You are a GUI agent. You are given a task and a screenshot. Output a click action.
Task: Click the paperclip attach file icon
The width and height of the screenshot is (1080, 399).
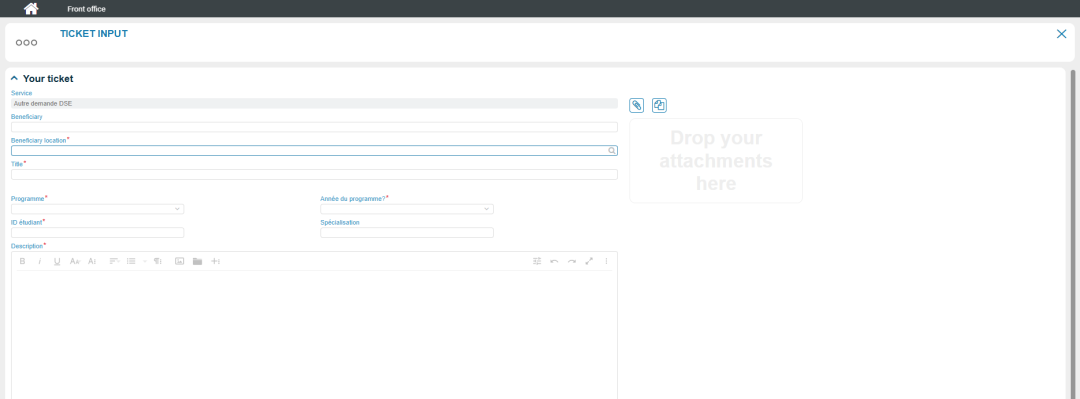(636, 105)
